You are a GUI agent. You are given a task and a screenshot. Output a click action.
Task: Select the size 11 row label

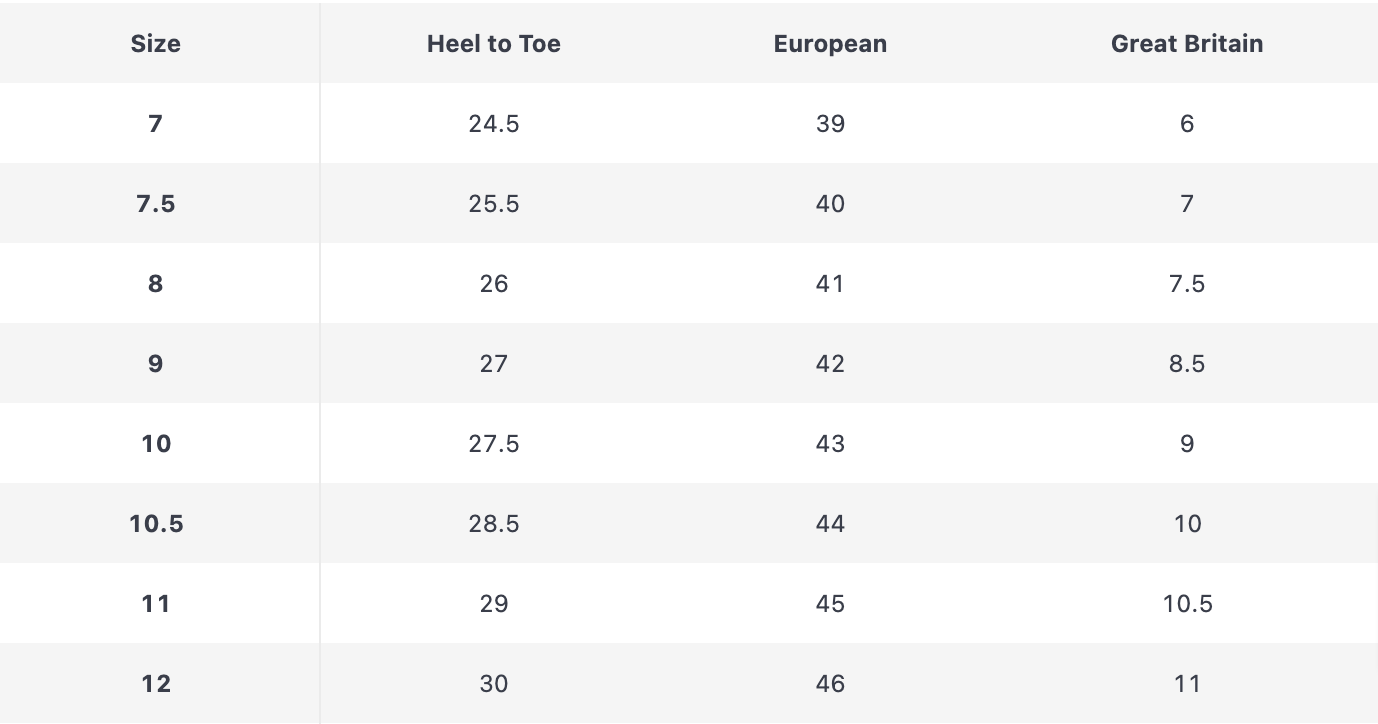pos(155,604)
